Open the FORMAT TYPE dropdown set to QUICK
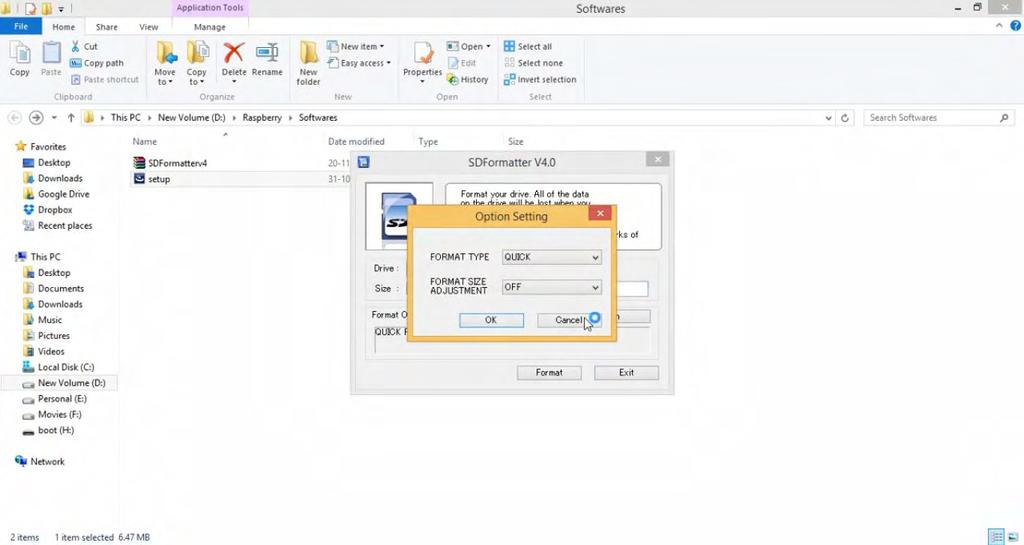Viewport: 1024px width, 545px height. (x=551, y=257)
